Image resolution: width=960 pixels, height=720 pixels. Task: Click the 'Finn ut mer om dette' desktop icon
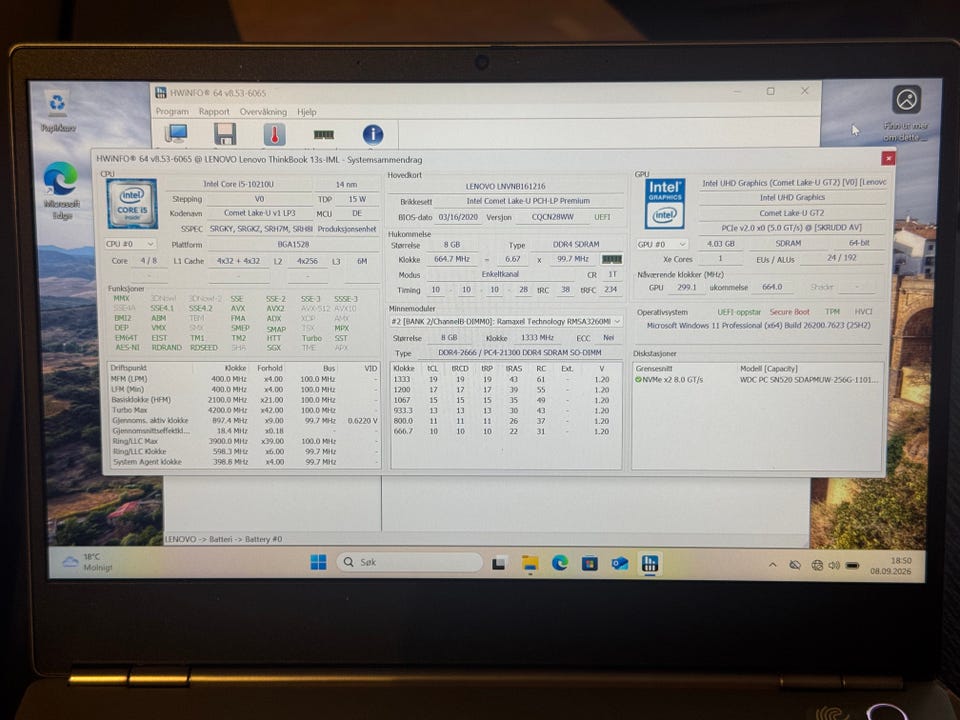906,114
